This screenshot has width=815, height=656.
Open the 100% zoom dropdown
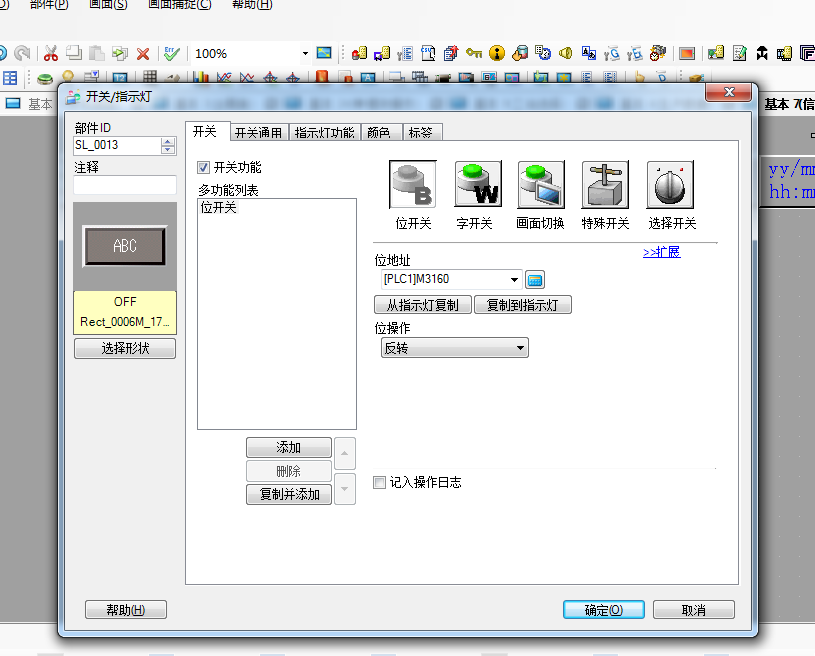click(x=305, y=53)
